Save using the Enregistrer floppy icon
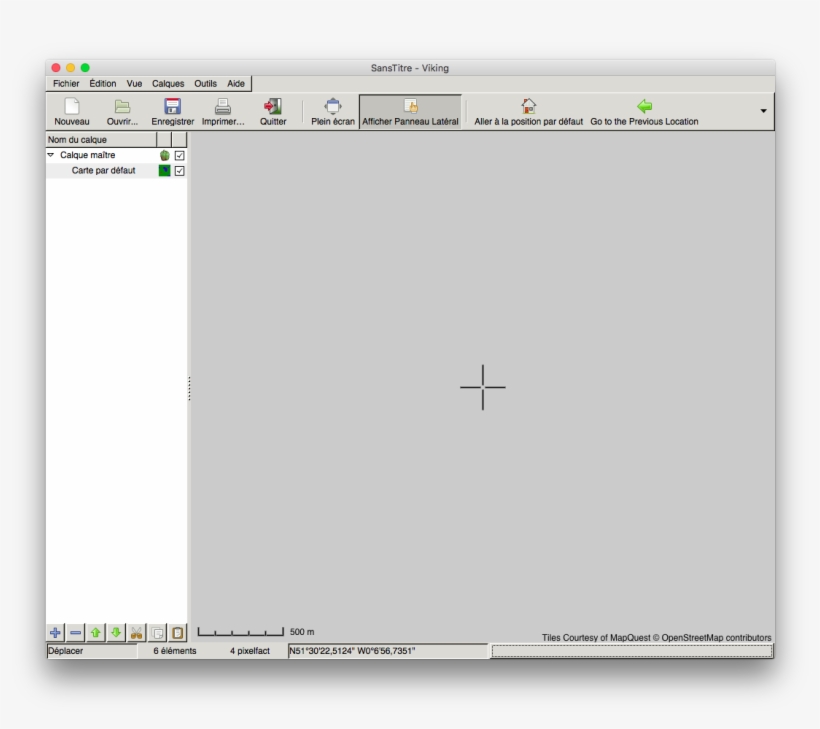Image resolution: width=820 pixels, height=729 pixels. click(172, 106)
